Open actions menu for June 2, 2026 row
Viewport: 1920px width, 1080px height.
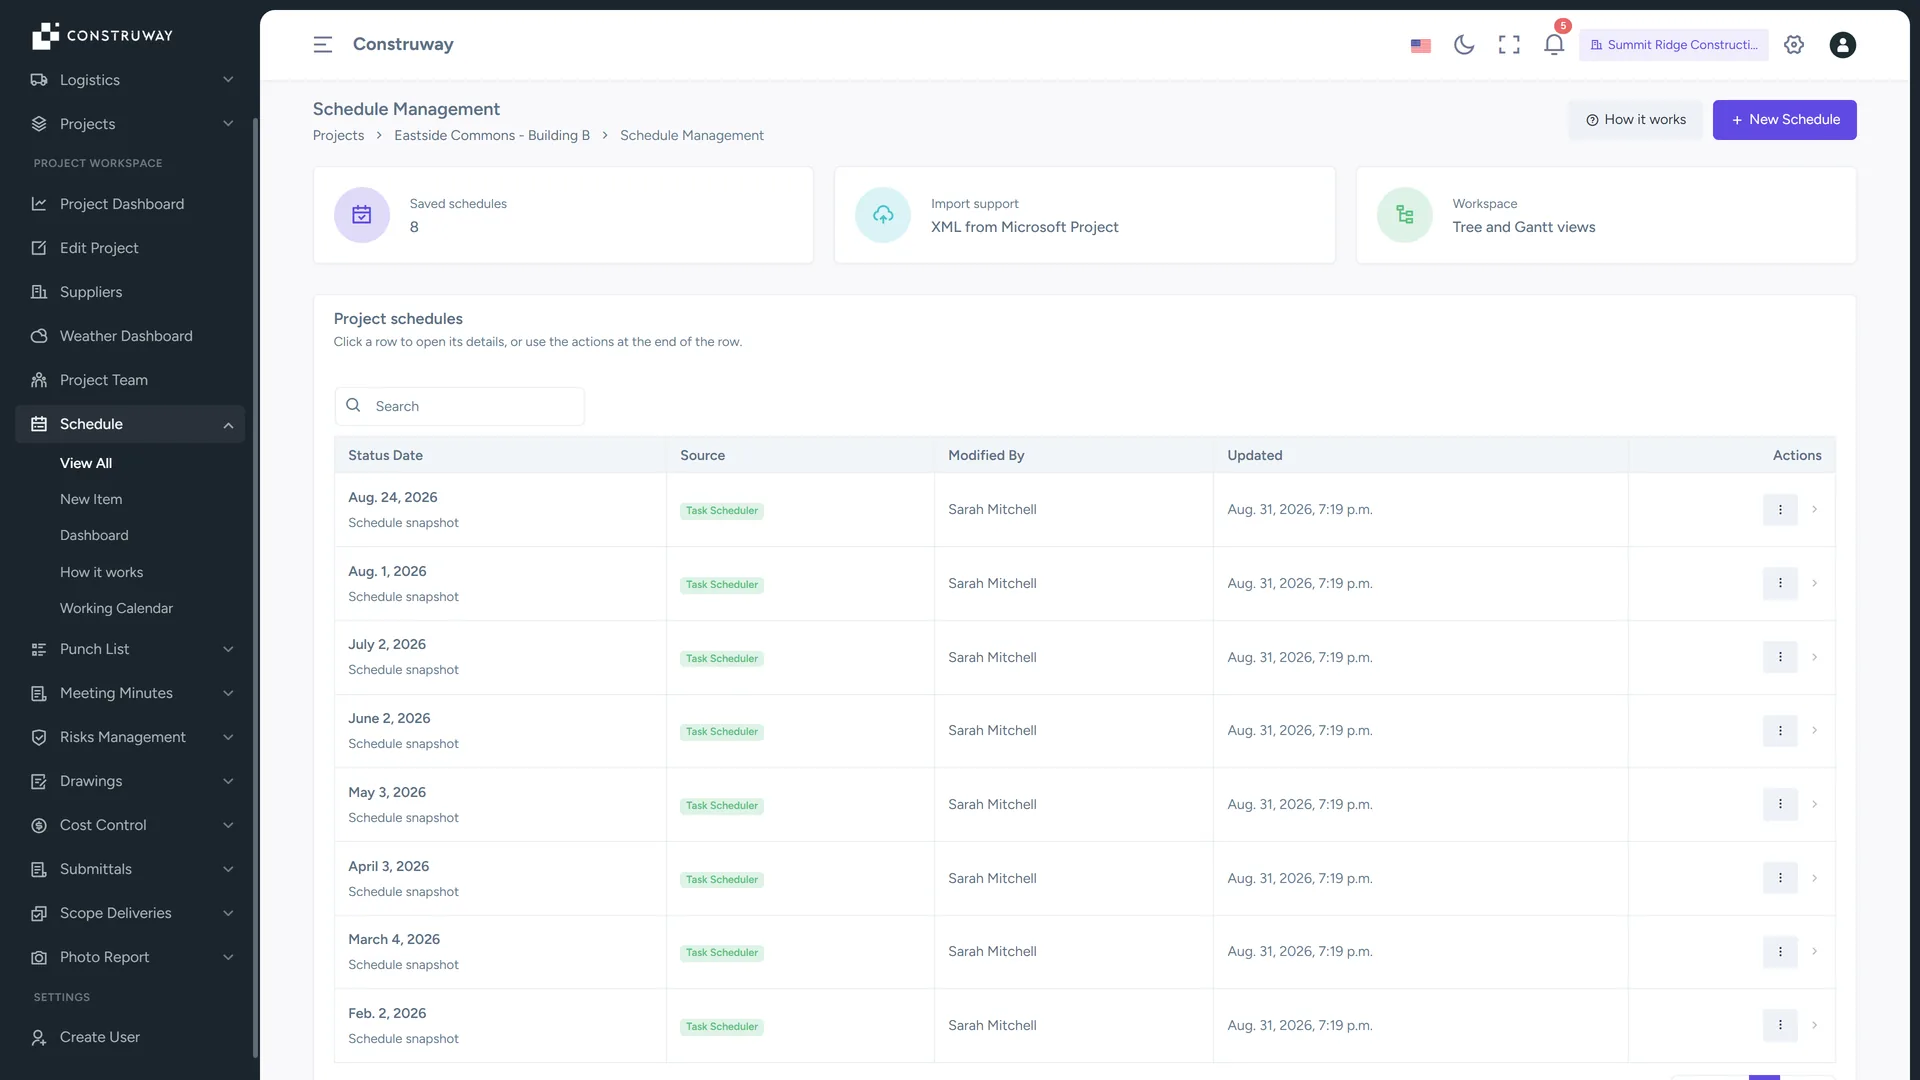point(1780,731)
